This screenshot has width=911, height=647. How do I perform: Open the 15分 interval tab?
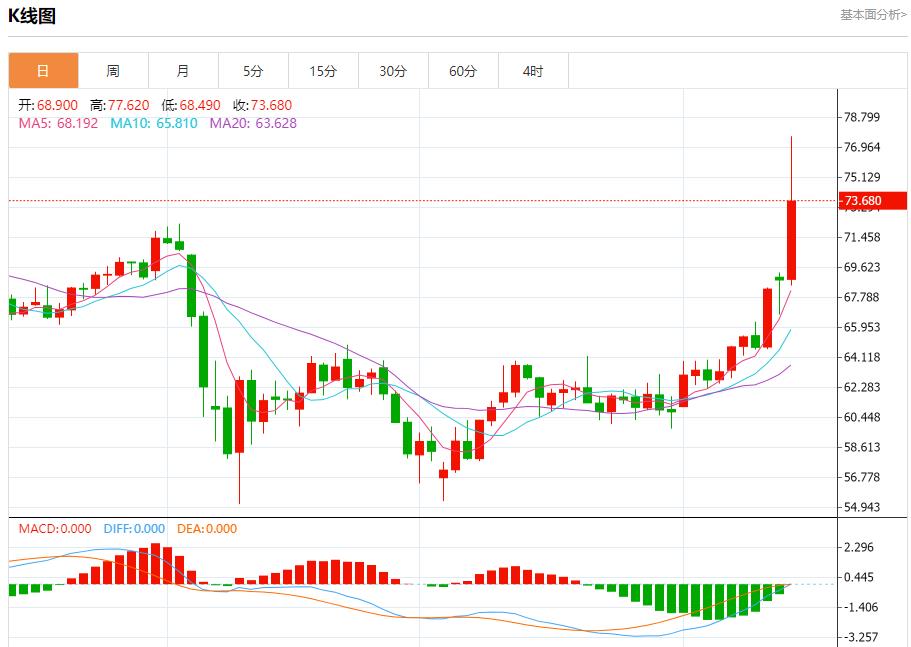(x=323, y=71)
